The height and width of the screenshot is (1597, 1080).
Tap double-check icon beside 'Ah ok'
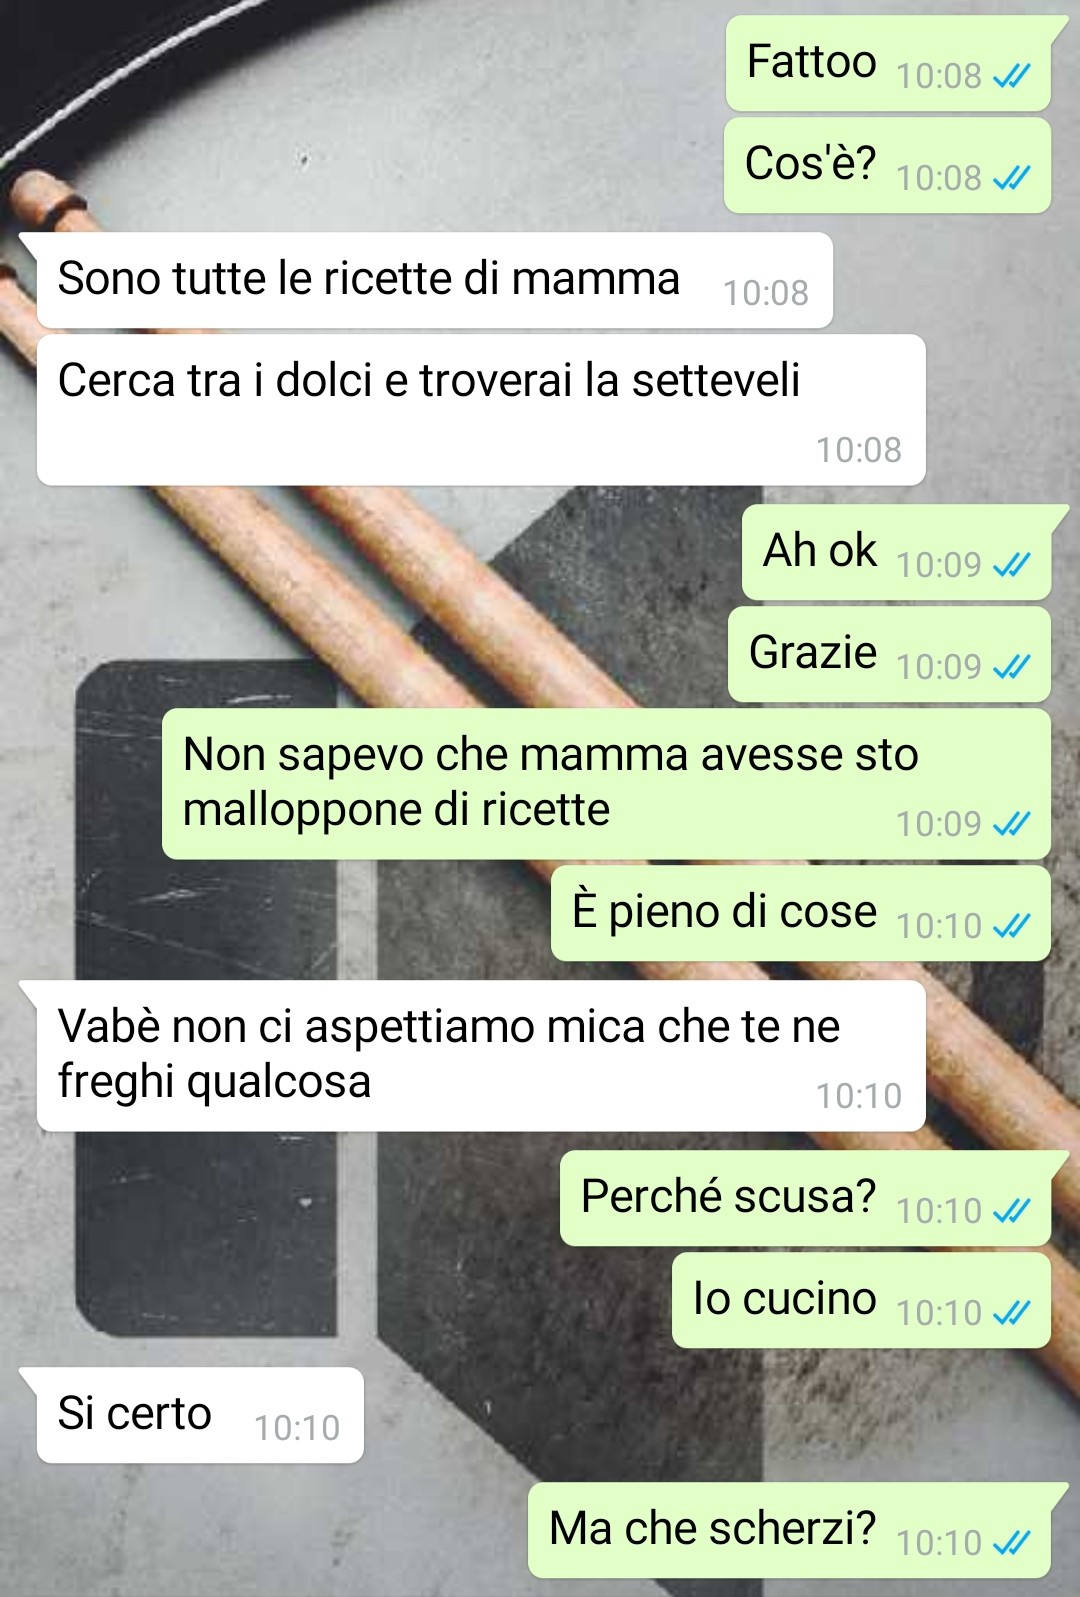pos(1012,565)
